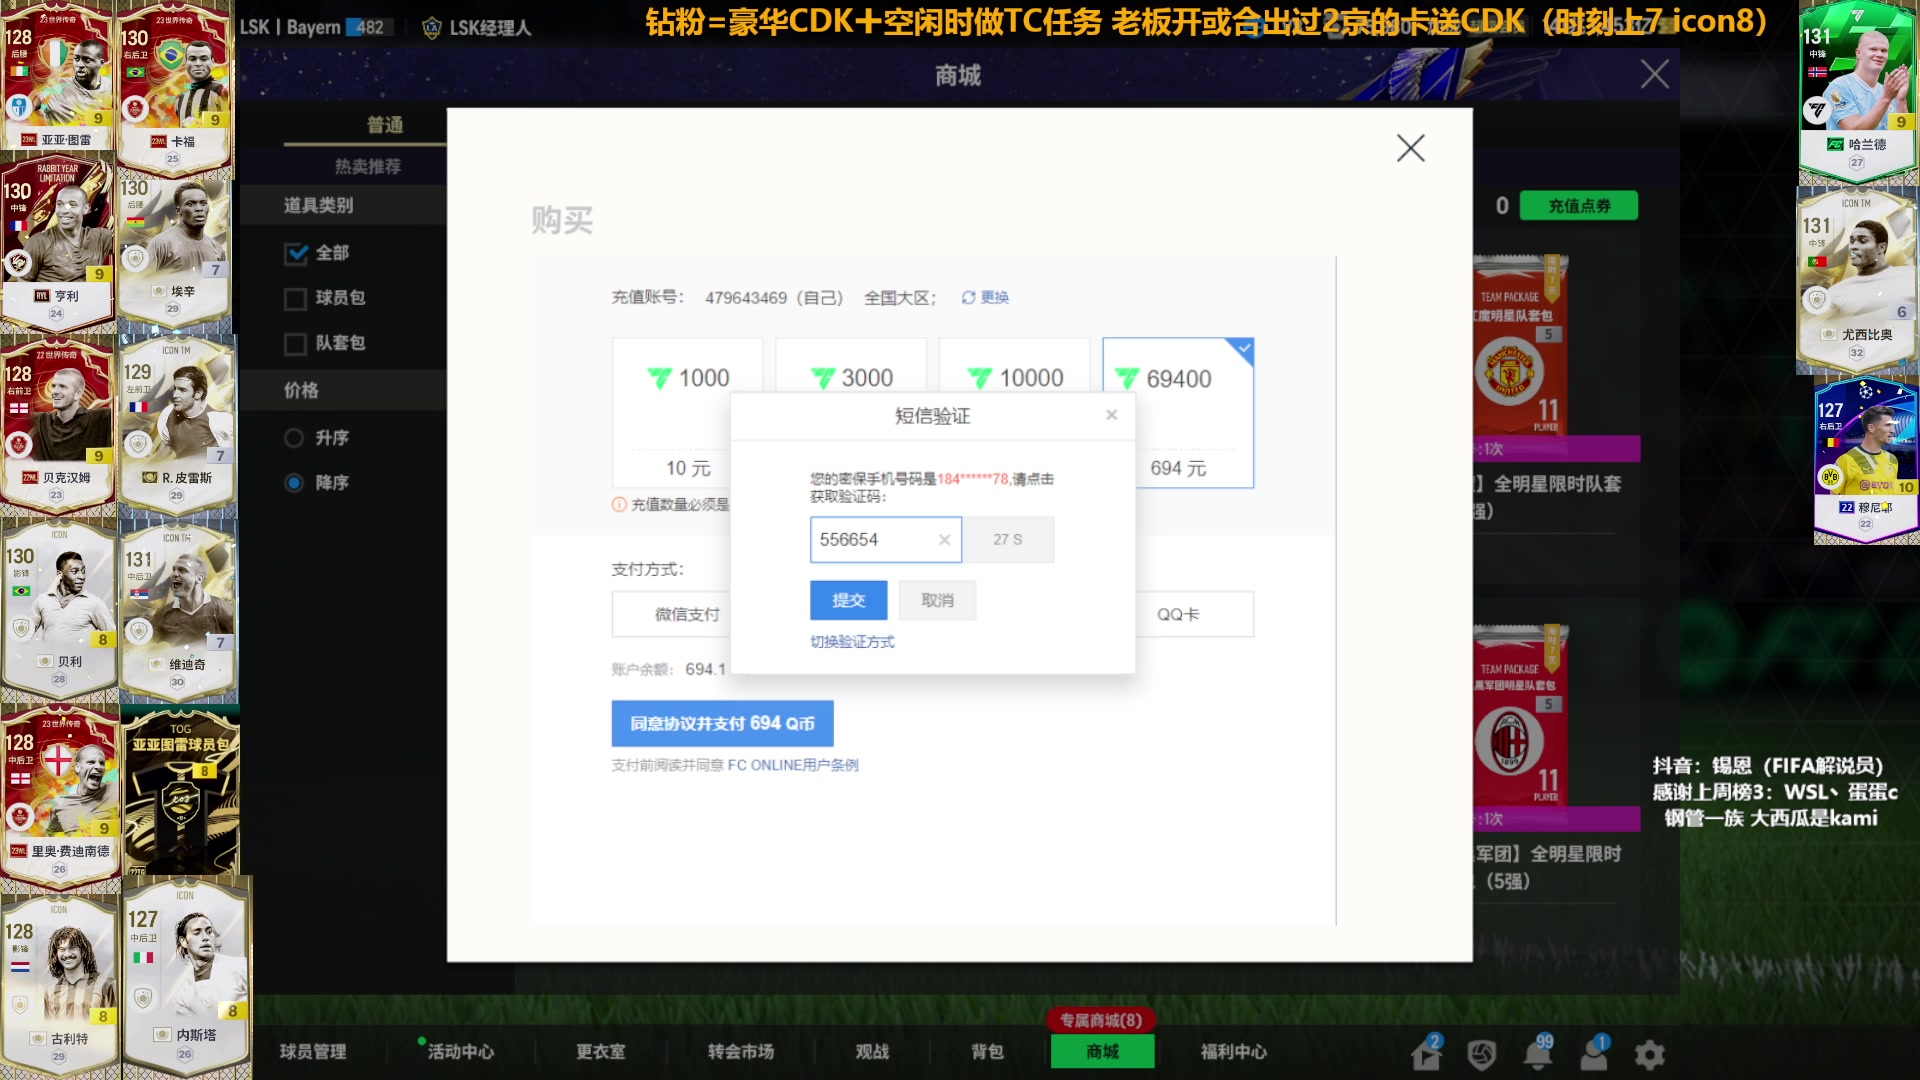Viewport: 1920px width, 1080px height.
Task: Open the 专属商城(8) badge
Action: click(x=1101, y=1020)
